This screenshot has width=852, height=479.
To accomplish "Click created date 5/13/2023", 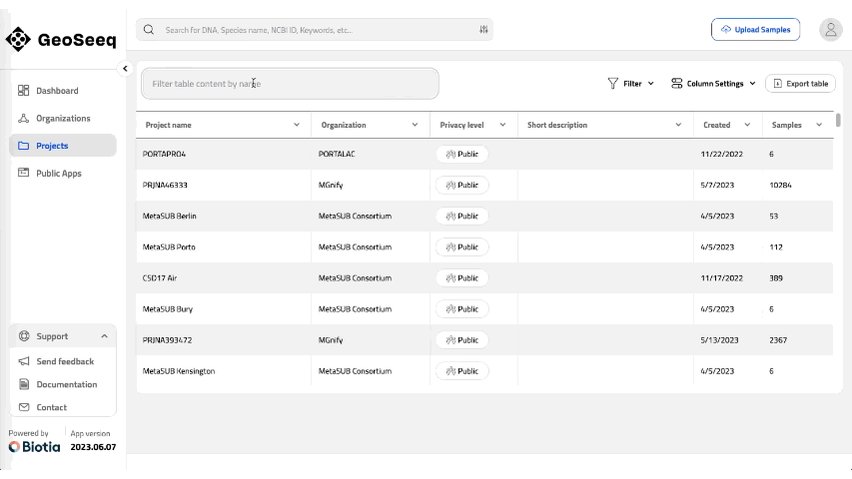I will [x=719, y=340].
